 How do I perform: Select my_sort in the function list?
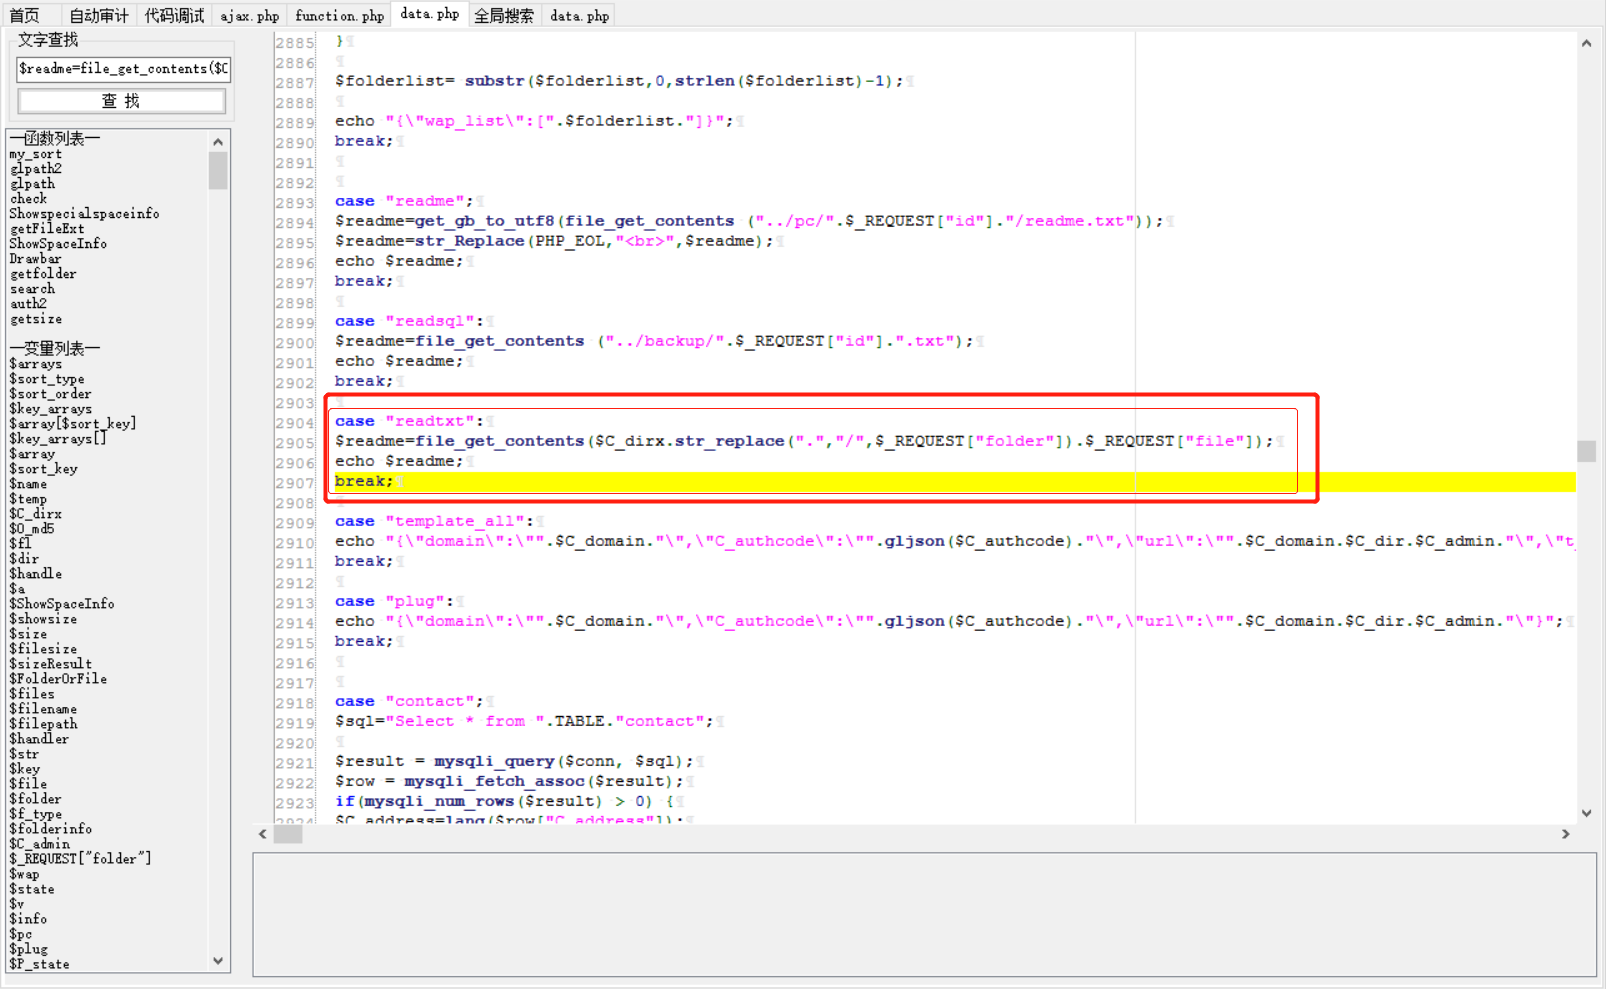tap(35, 153)
